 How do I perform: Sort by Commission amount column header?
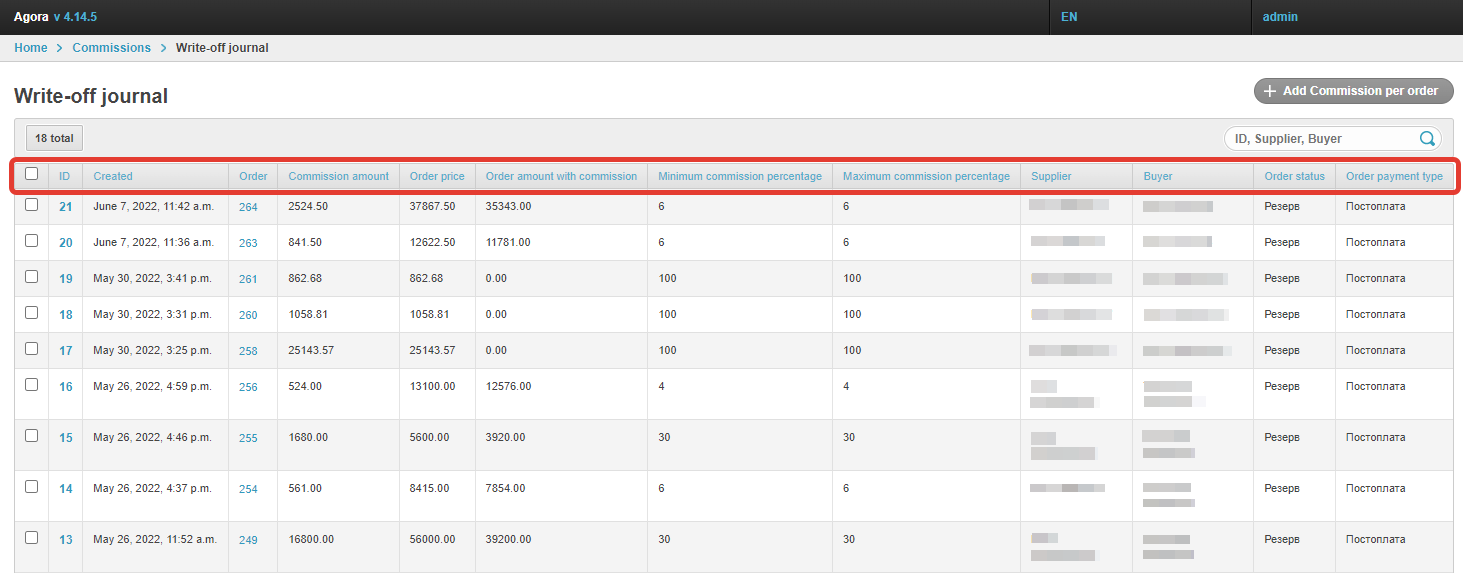coord(338,176)
